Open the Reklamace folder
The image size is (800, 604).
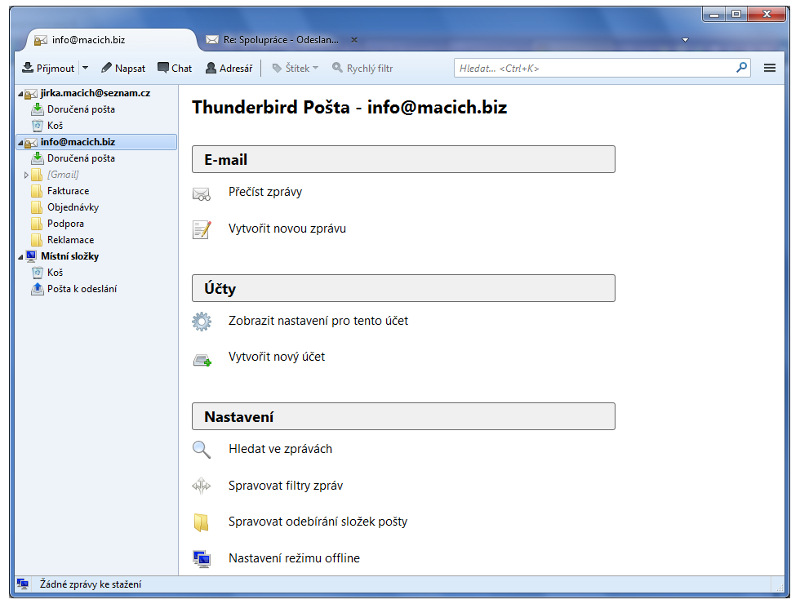[x=70, y=240]
